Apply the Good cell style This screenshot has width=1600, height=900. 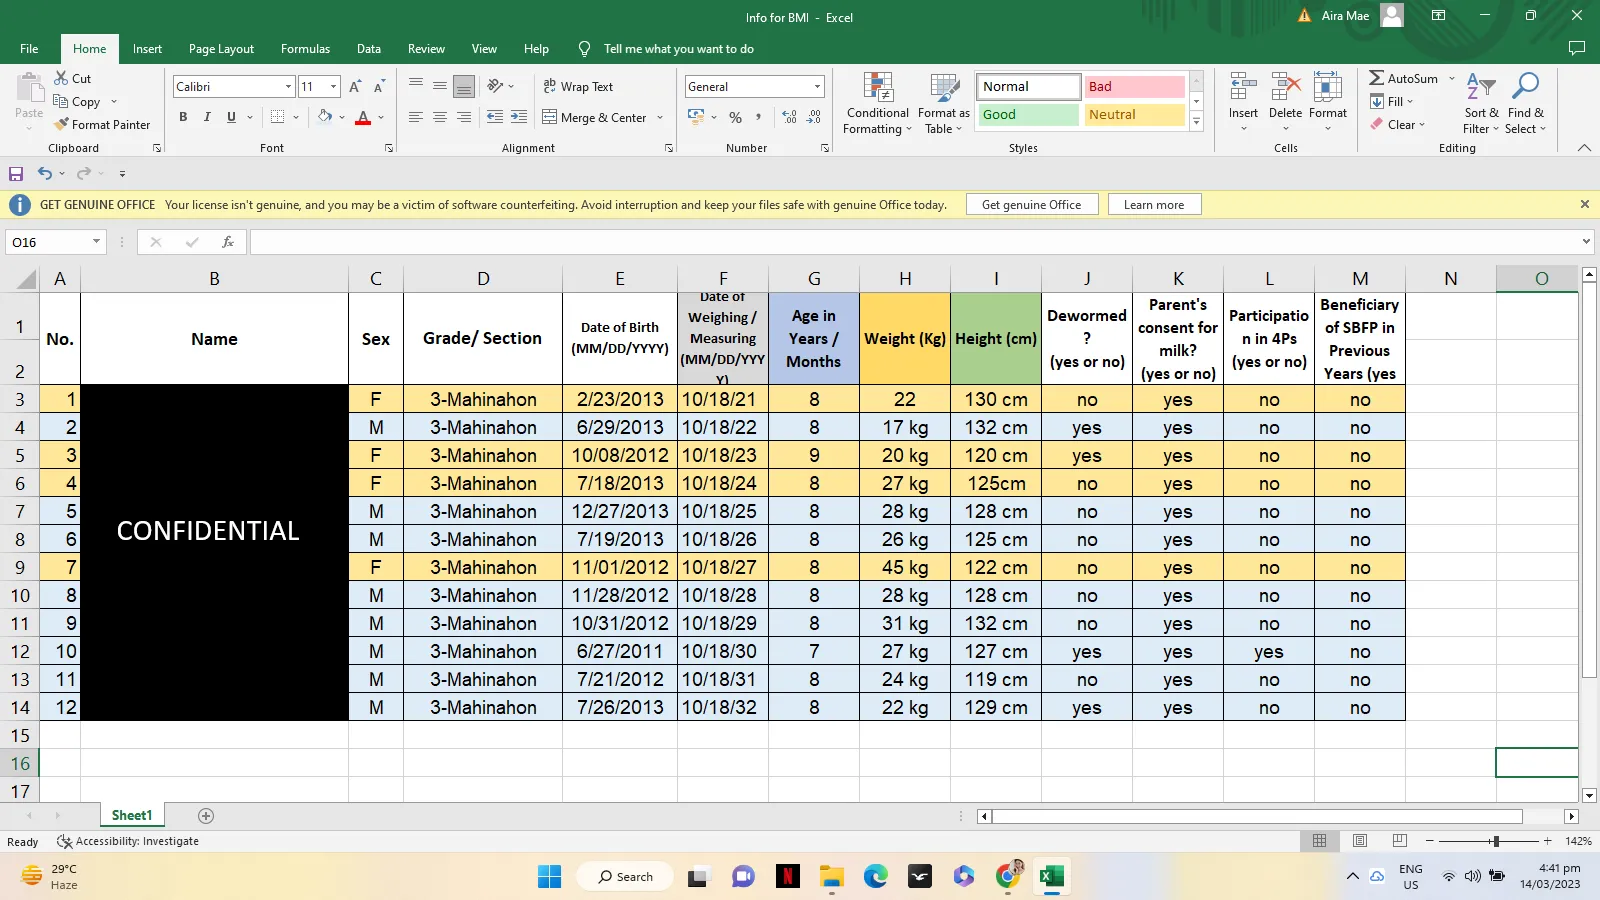[1028, 115]
